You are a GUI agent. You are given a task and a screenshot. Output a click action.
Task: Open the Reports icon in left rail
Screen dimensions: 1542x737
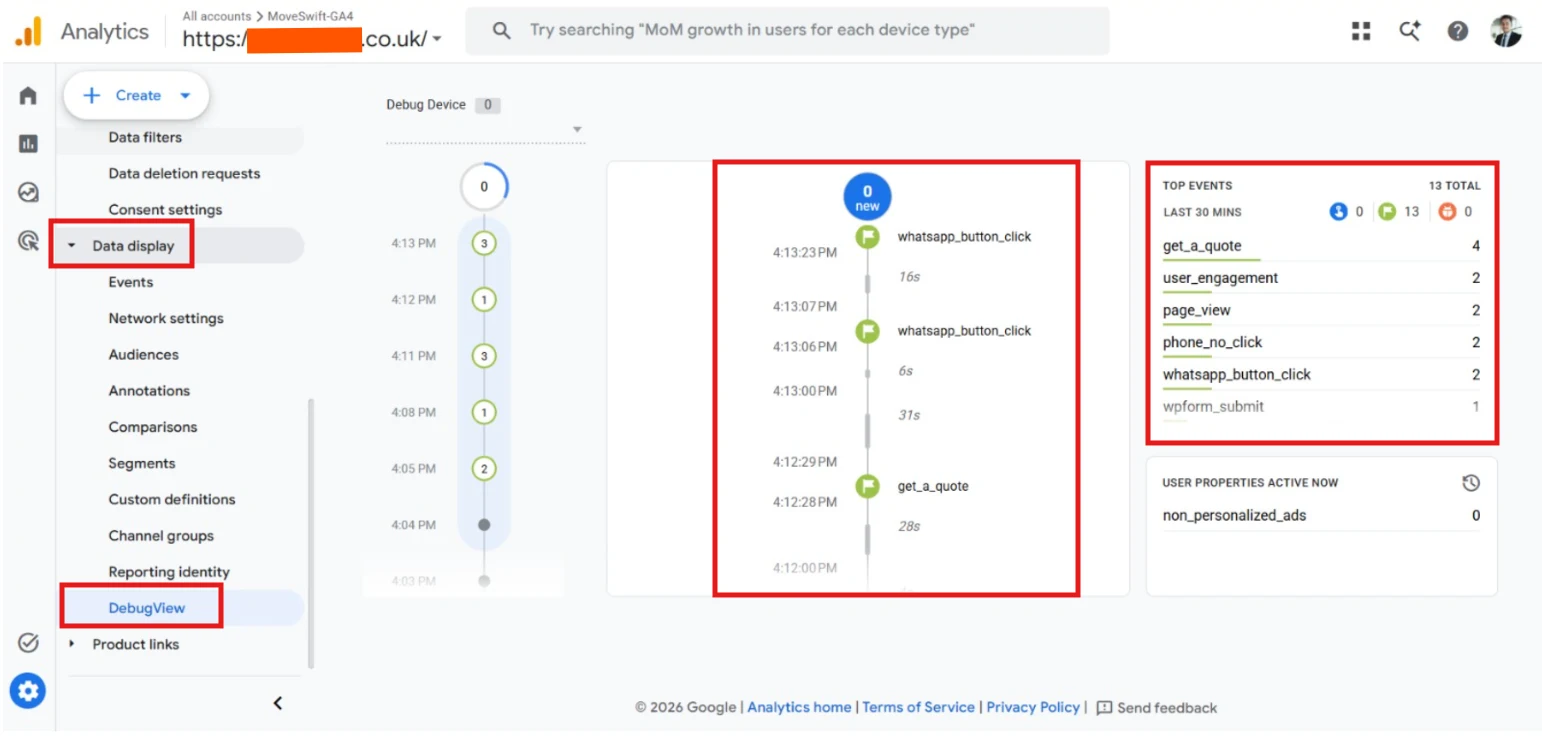28,144
